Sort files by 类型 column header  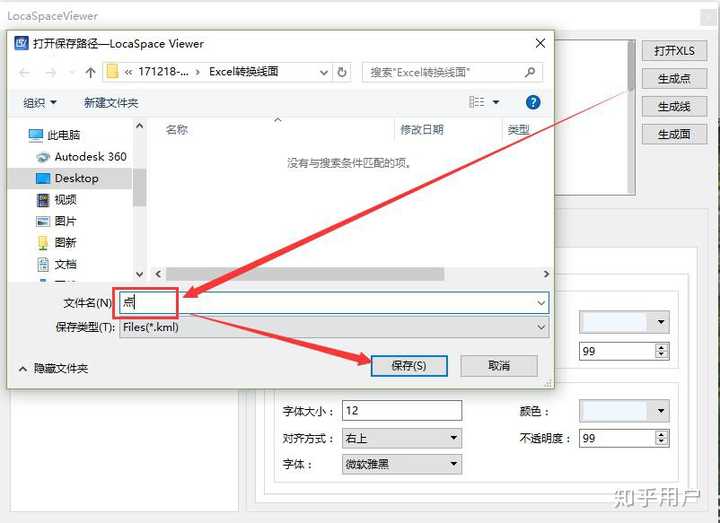[x=518, y=130]
